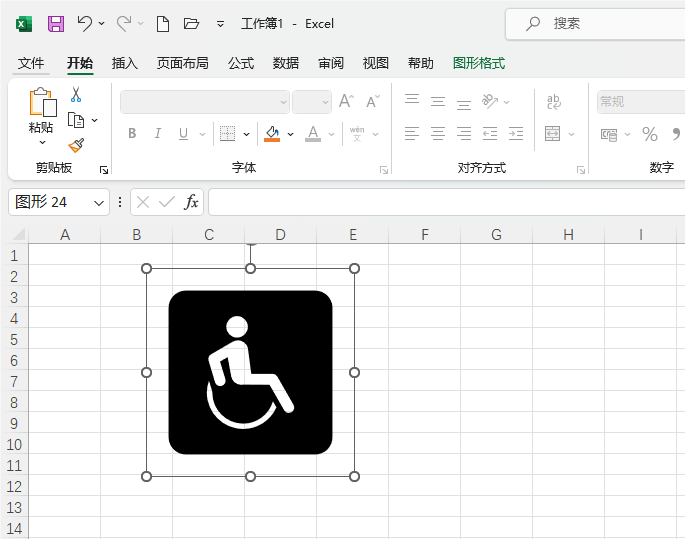Align text to top
685x539 pixels.
(412, 100)
